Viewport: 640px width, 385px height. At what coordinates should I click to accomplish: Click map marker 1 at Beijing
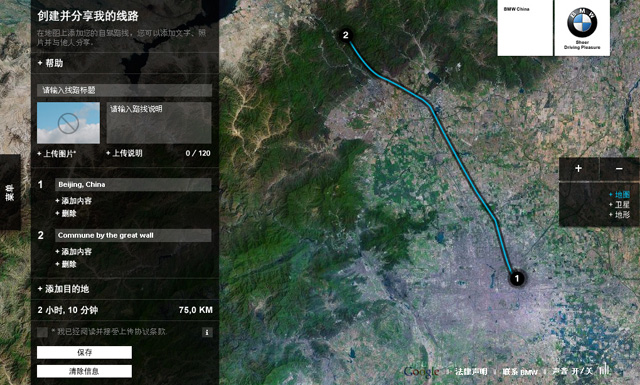click(517, 278)
